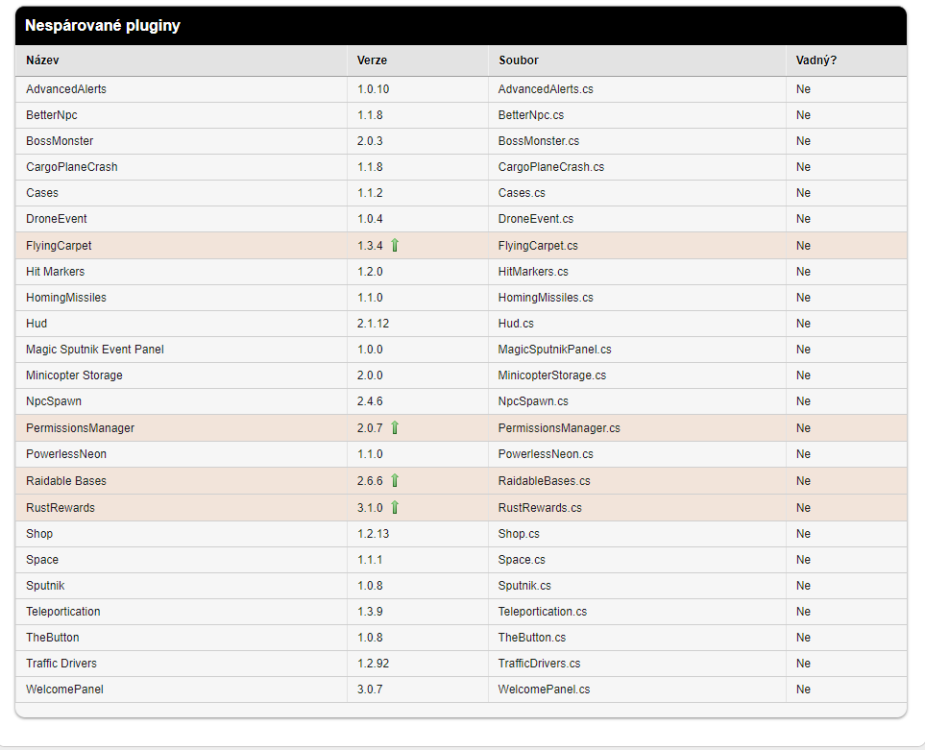Select the Teleportication plugin name
This screenshot has height=750, width=925.
63,612
